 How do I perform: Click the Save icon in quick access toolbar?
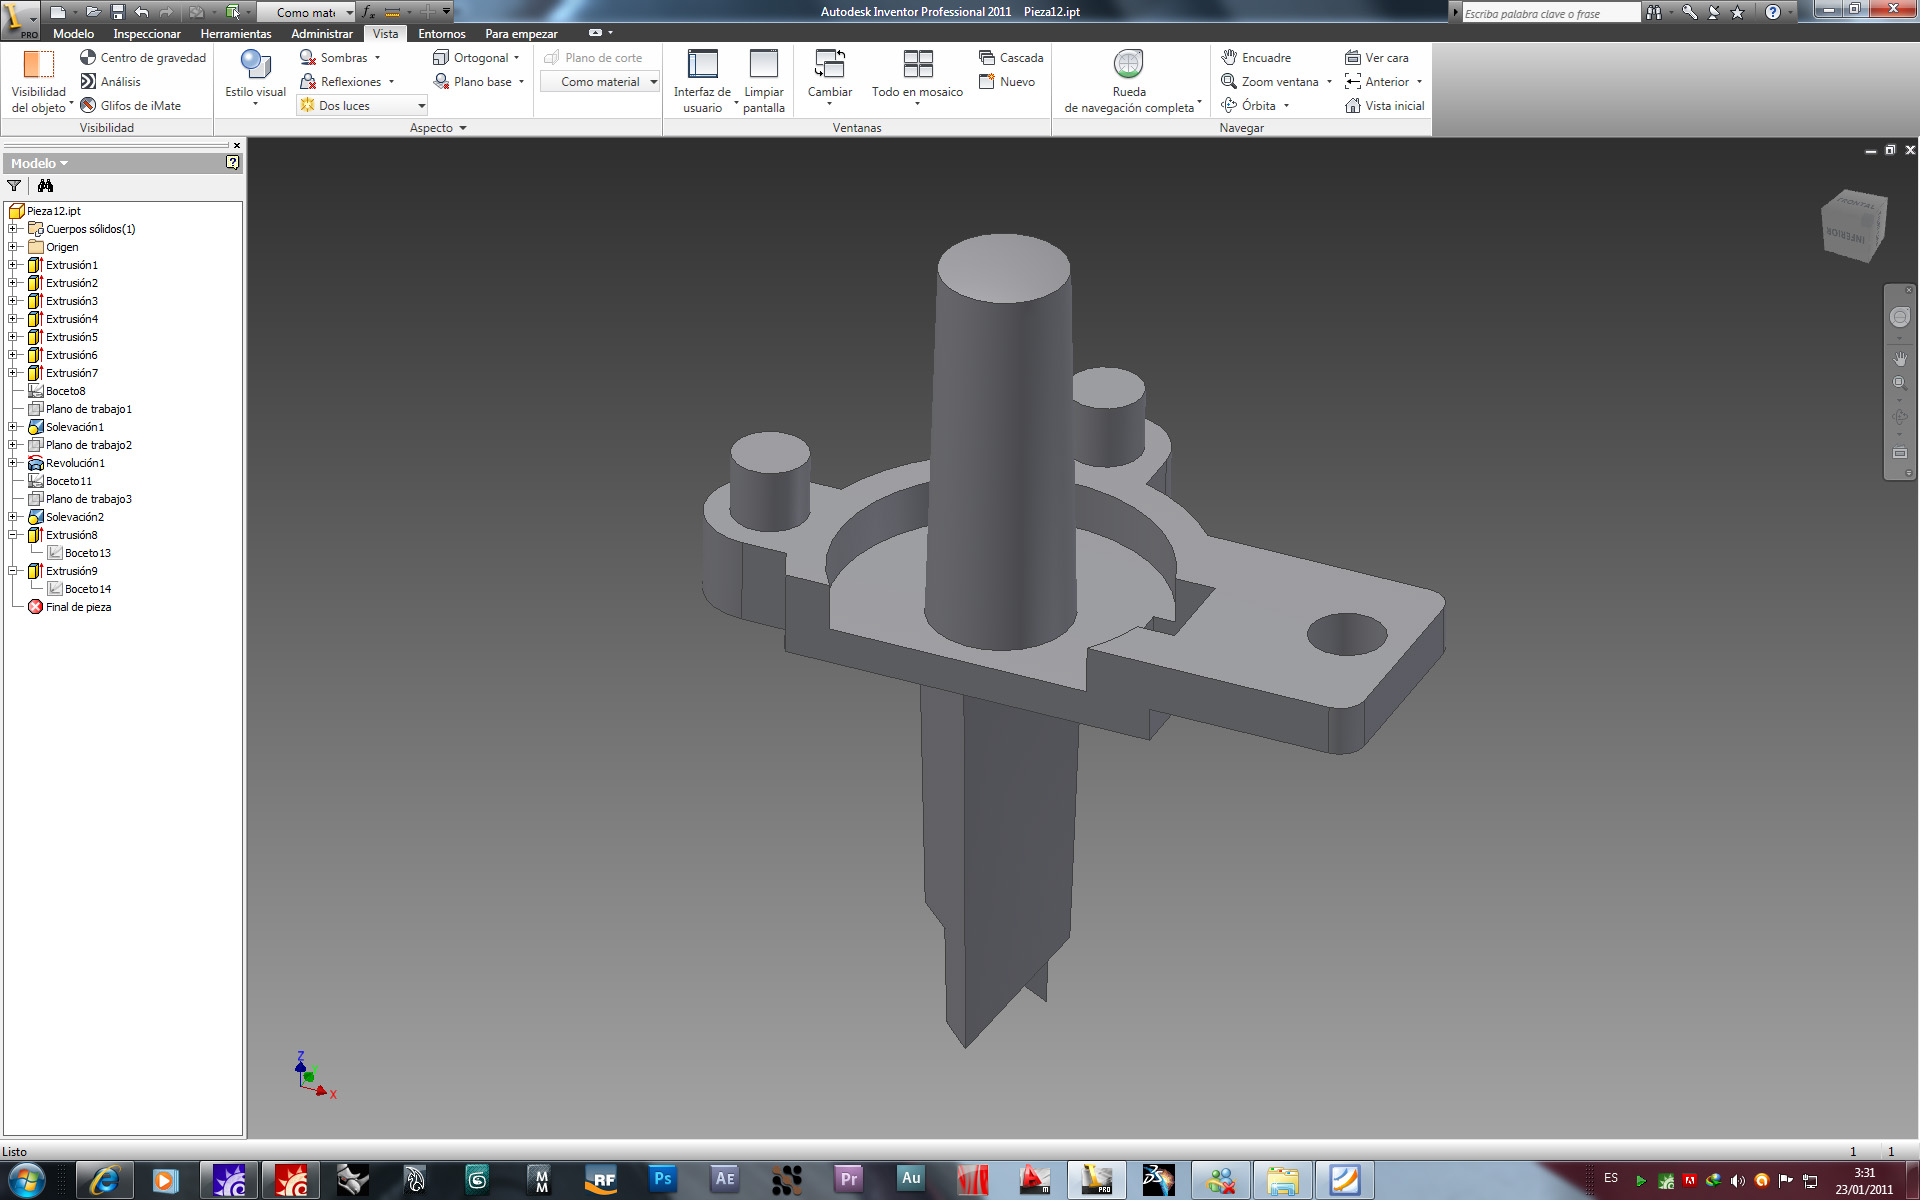(117, 12)
